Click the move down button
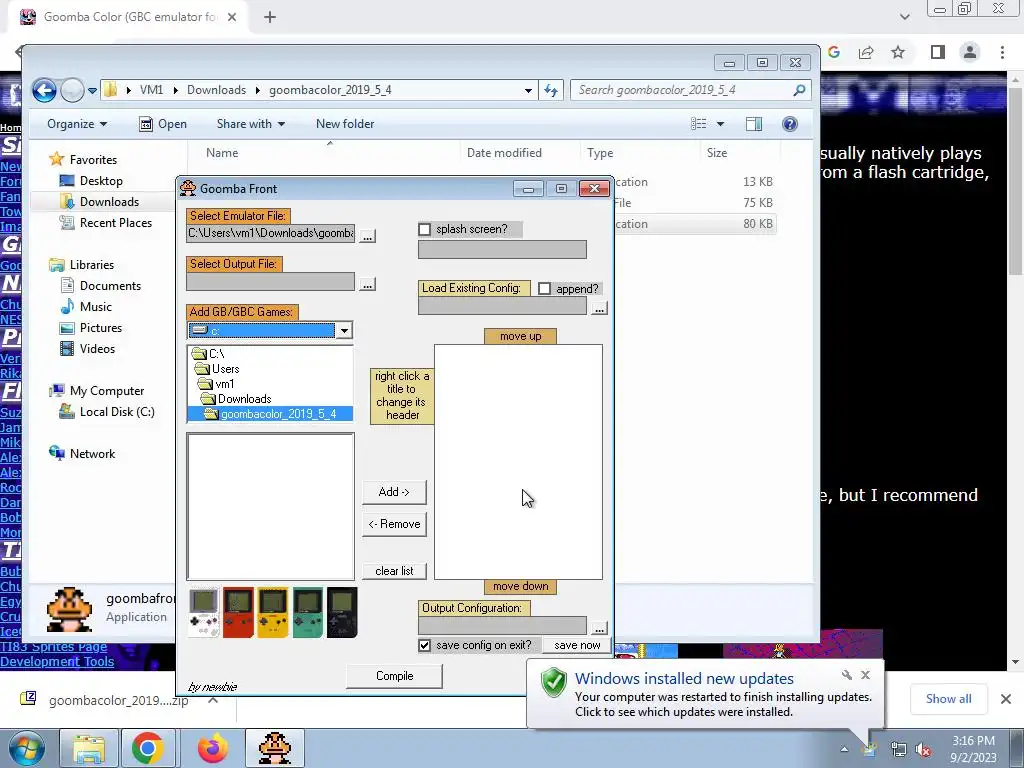 pos(520,586)
